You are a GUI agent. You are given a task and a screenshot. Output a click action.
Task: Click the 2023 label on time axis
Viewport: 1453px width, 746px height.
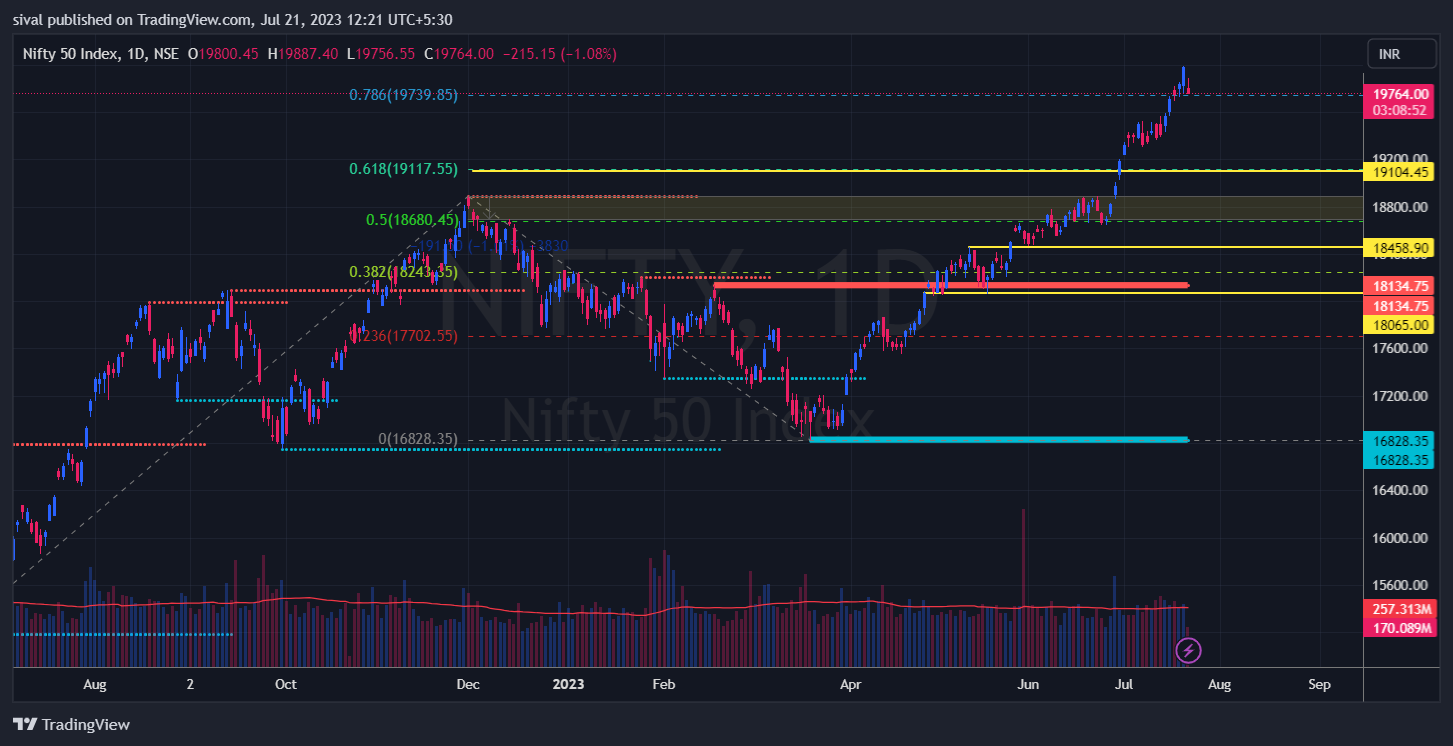pyautogui.click(x=568, y=685)
